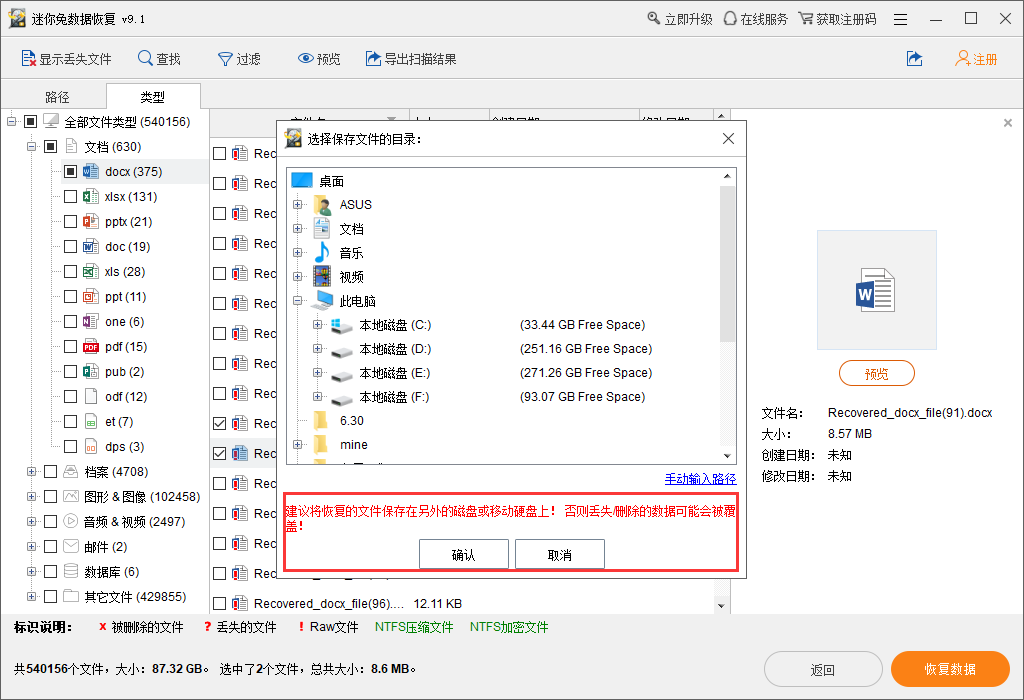Toggle checkbox for 图形 & 图像 (102458)
This screenshot has height=700, width=1024.
coord(50,496)
